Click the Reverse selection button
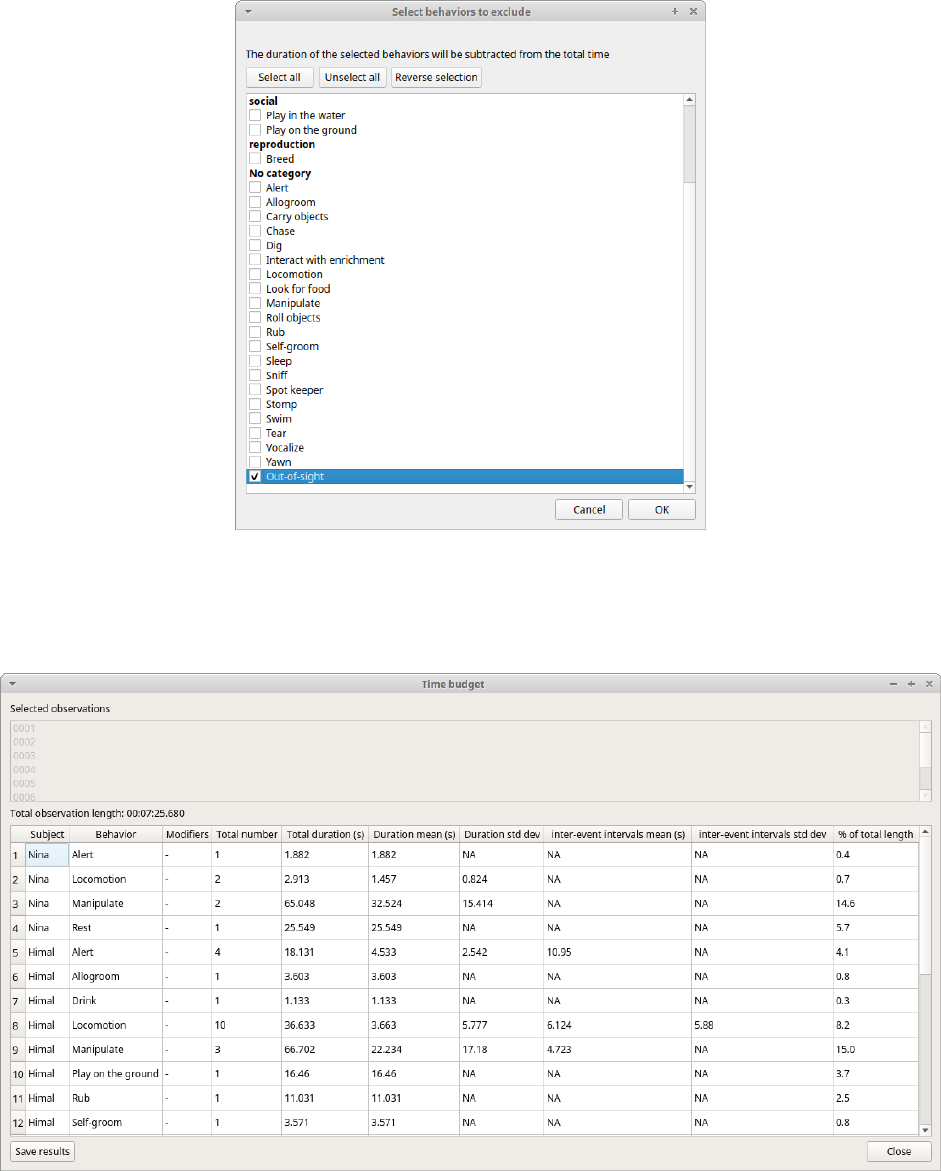Viewport: 941px width, 1171px height. pos(436,77)
